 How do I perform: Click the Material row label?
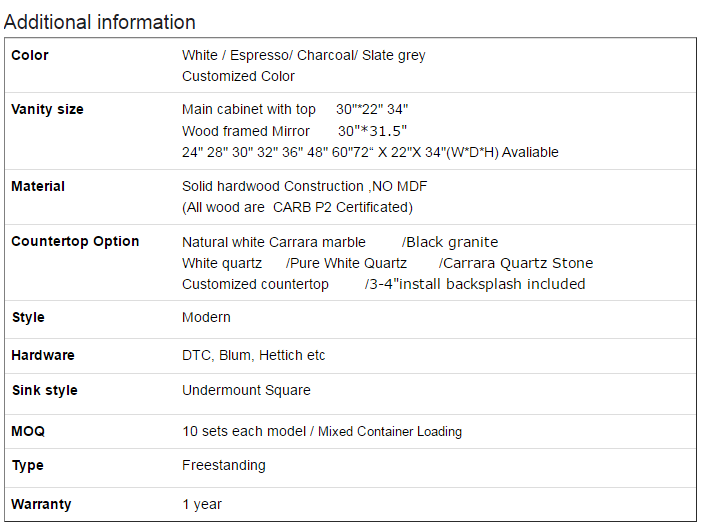point(38,186)
